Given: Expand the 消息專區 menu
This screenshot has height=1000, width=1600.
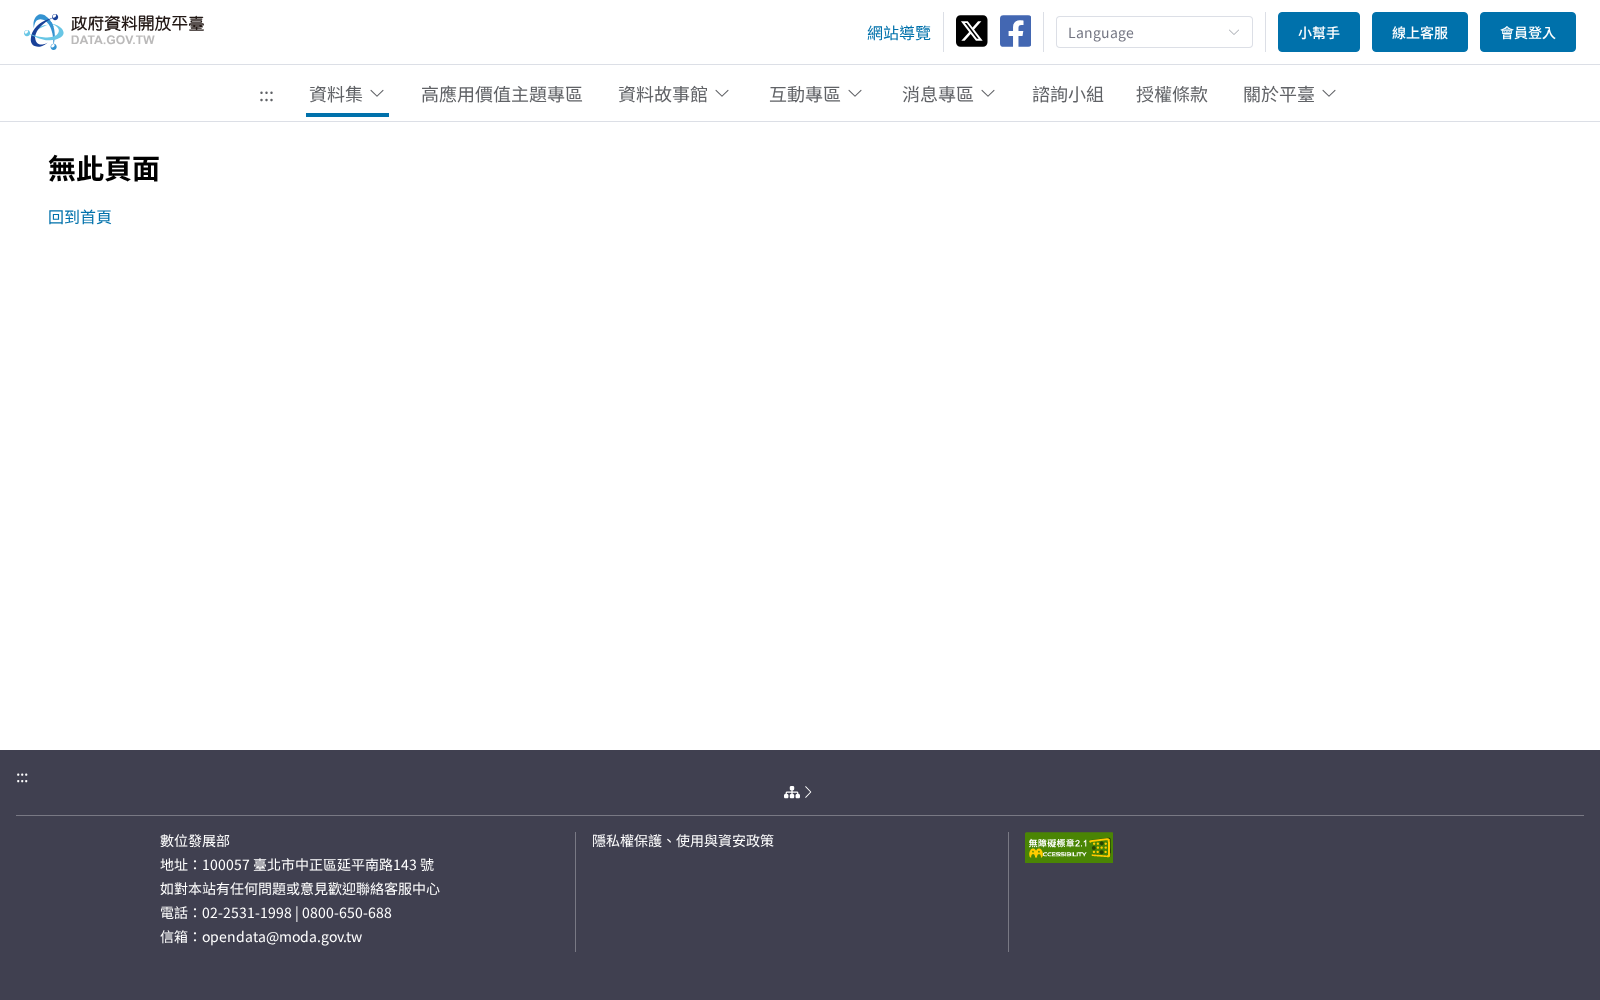Looking at the screenshot, I should point(949,94).
